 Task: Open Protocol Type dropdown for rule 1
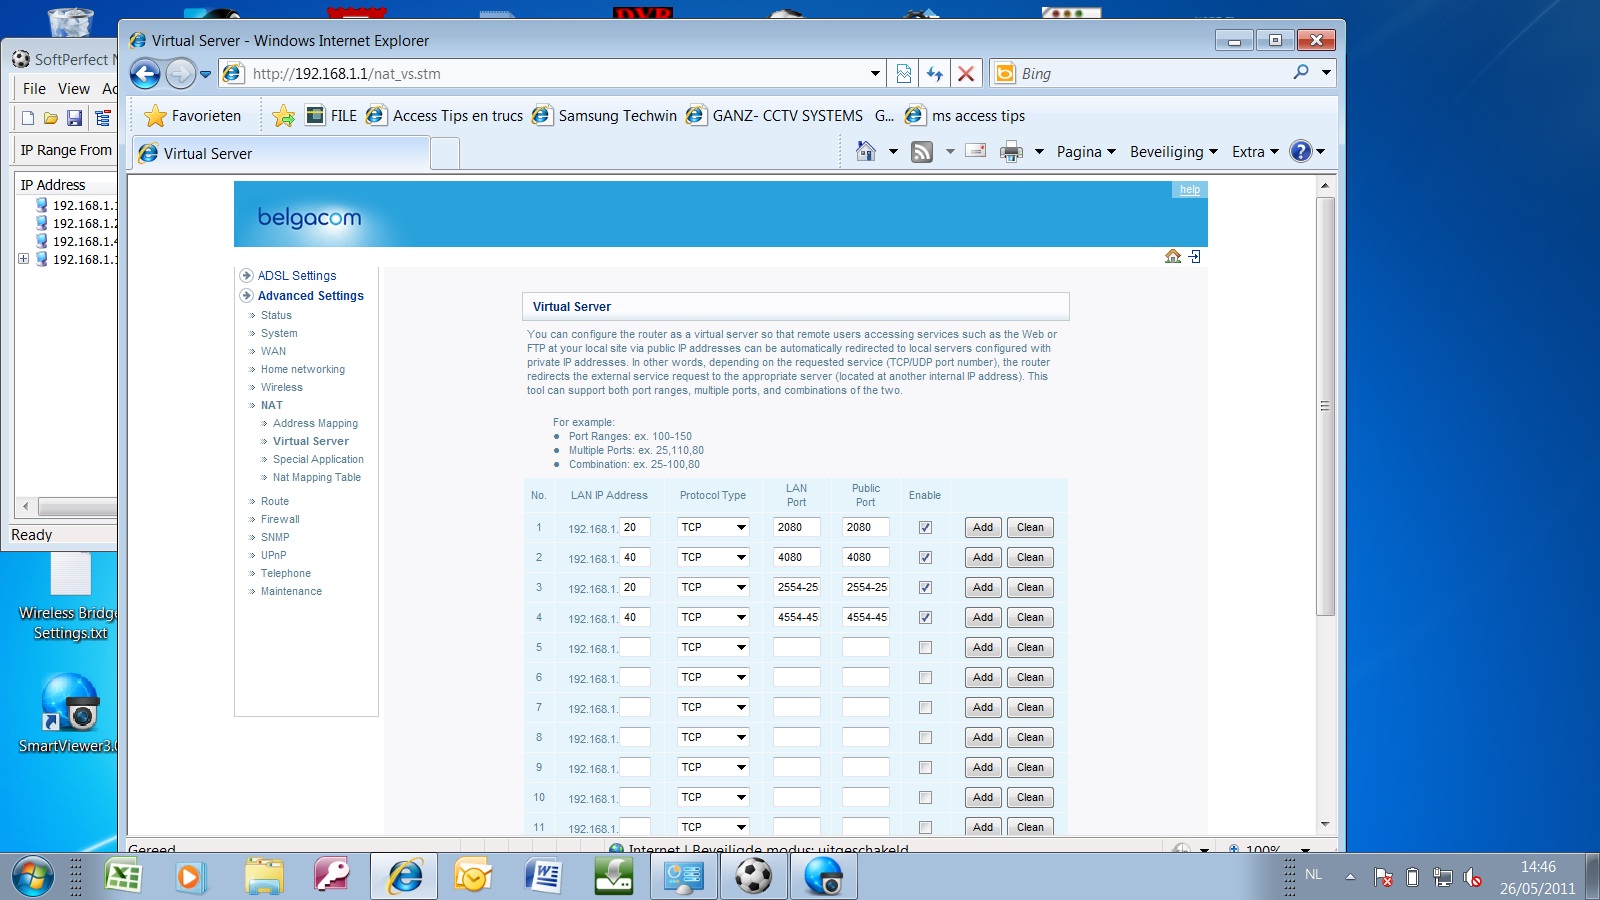click(714, 527)
